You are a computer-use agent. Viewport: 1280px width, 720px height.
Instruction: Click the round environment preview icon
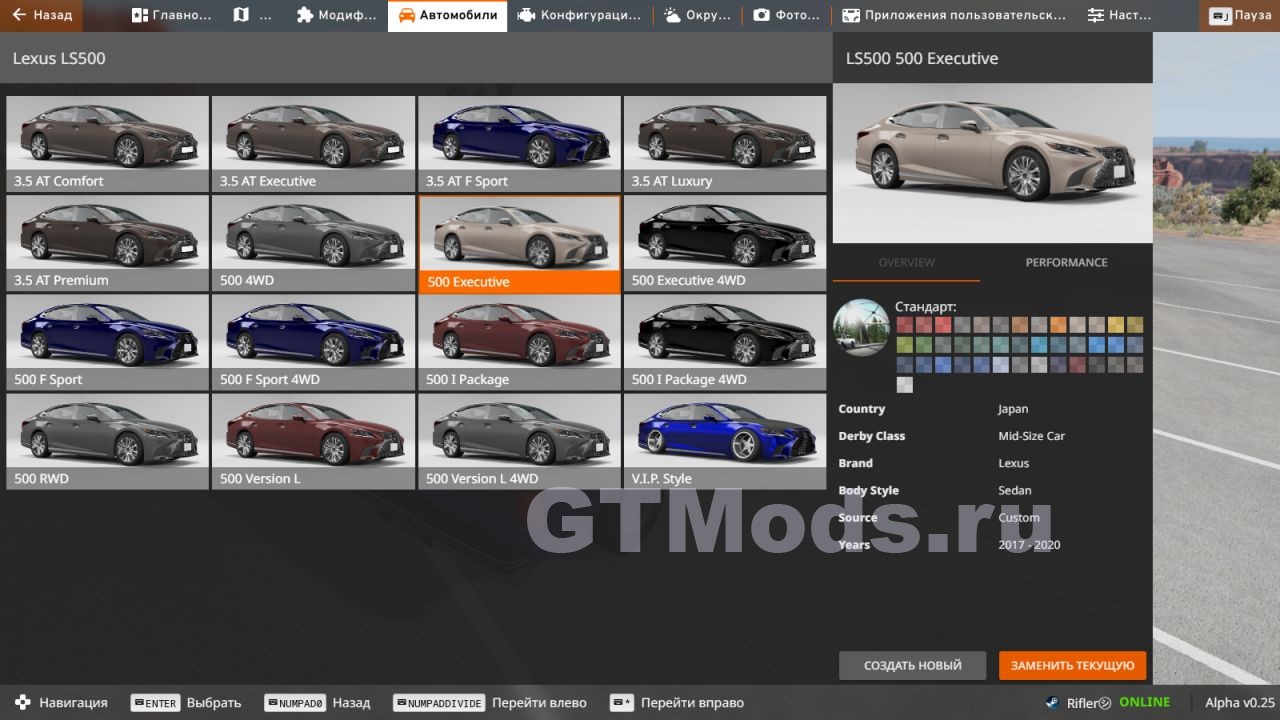tap(861, 327)
